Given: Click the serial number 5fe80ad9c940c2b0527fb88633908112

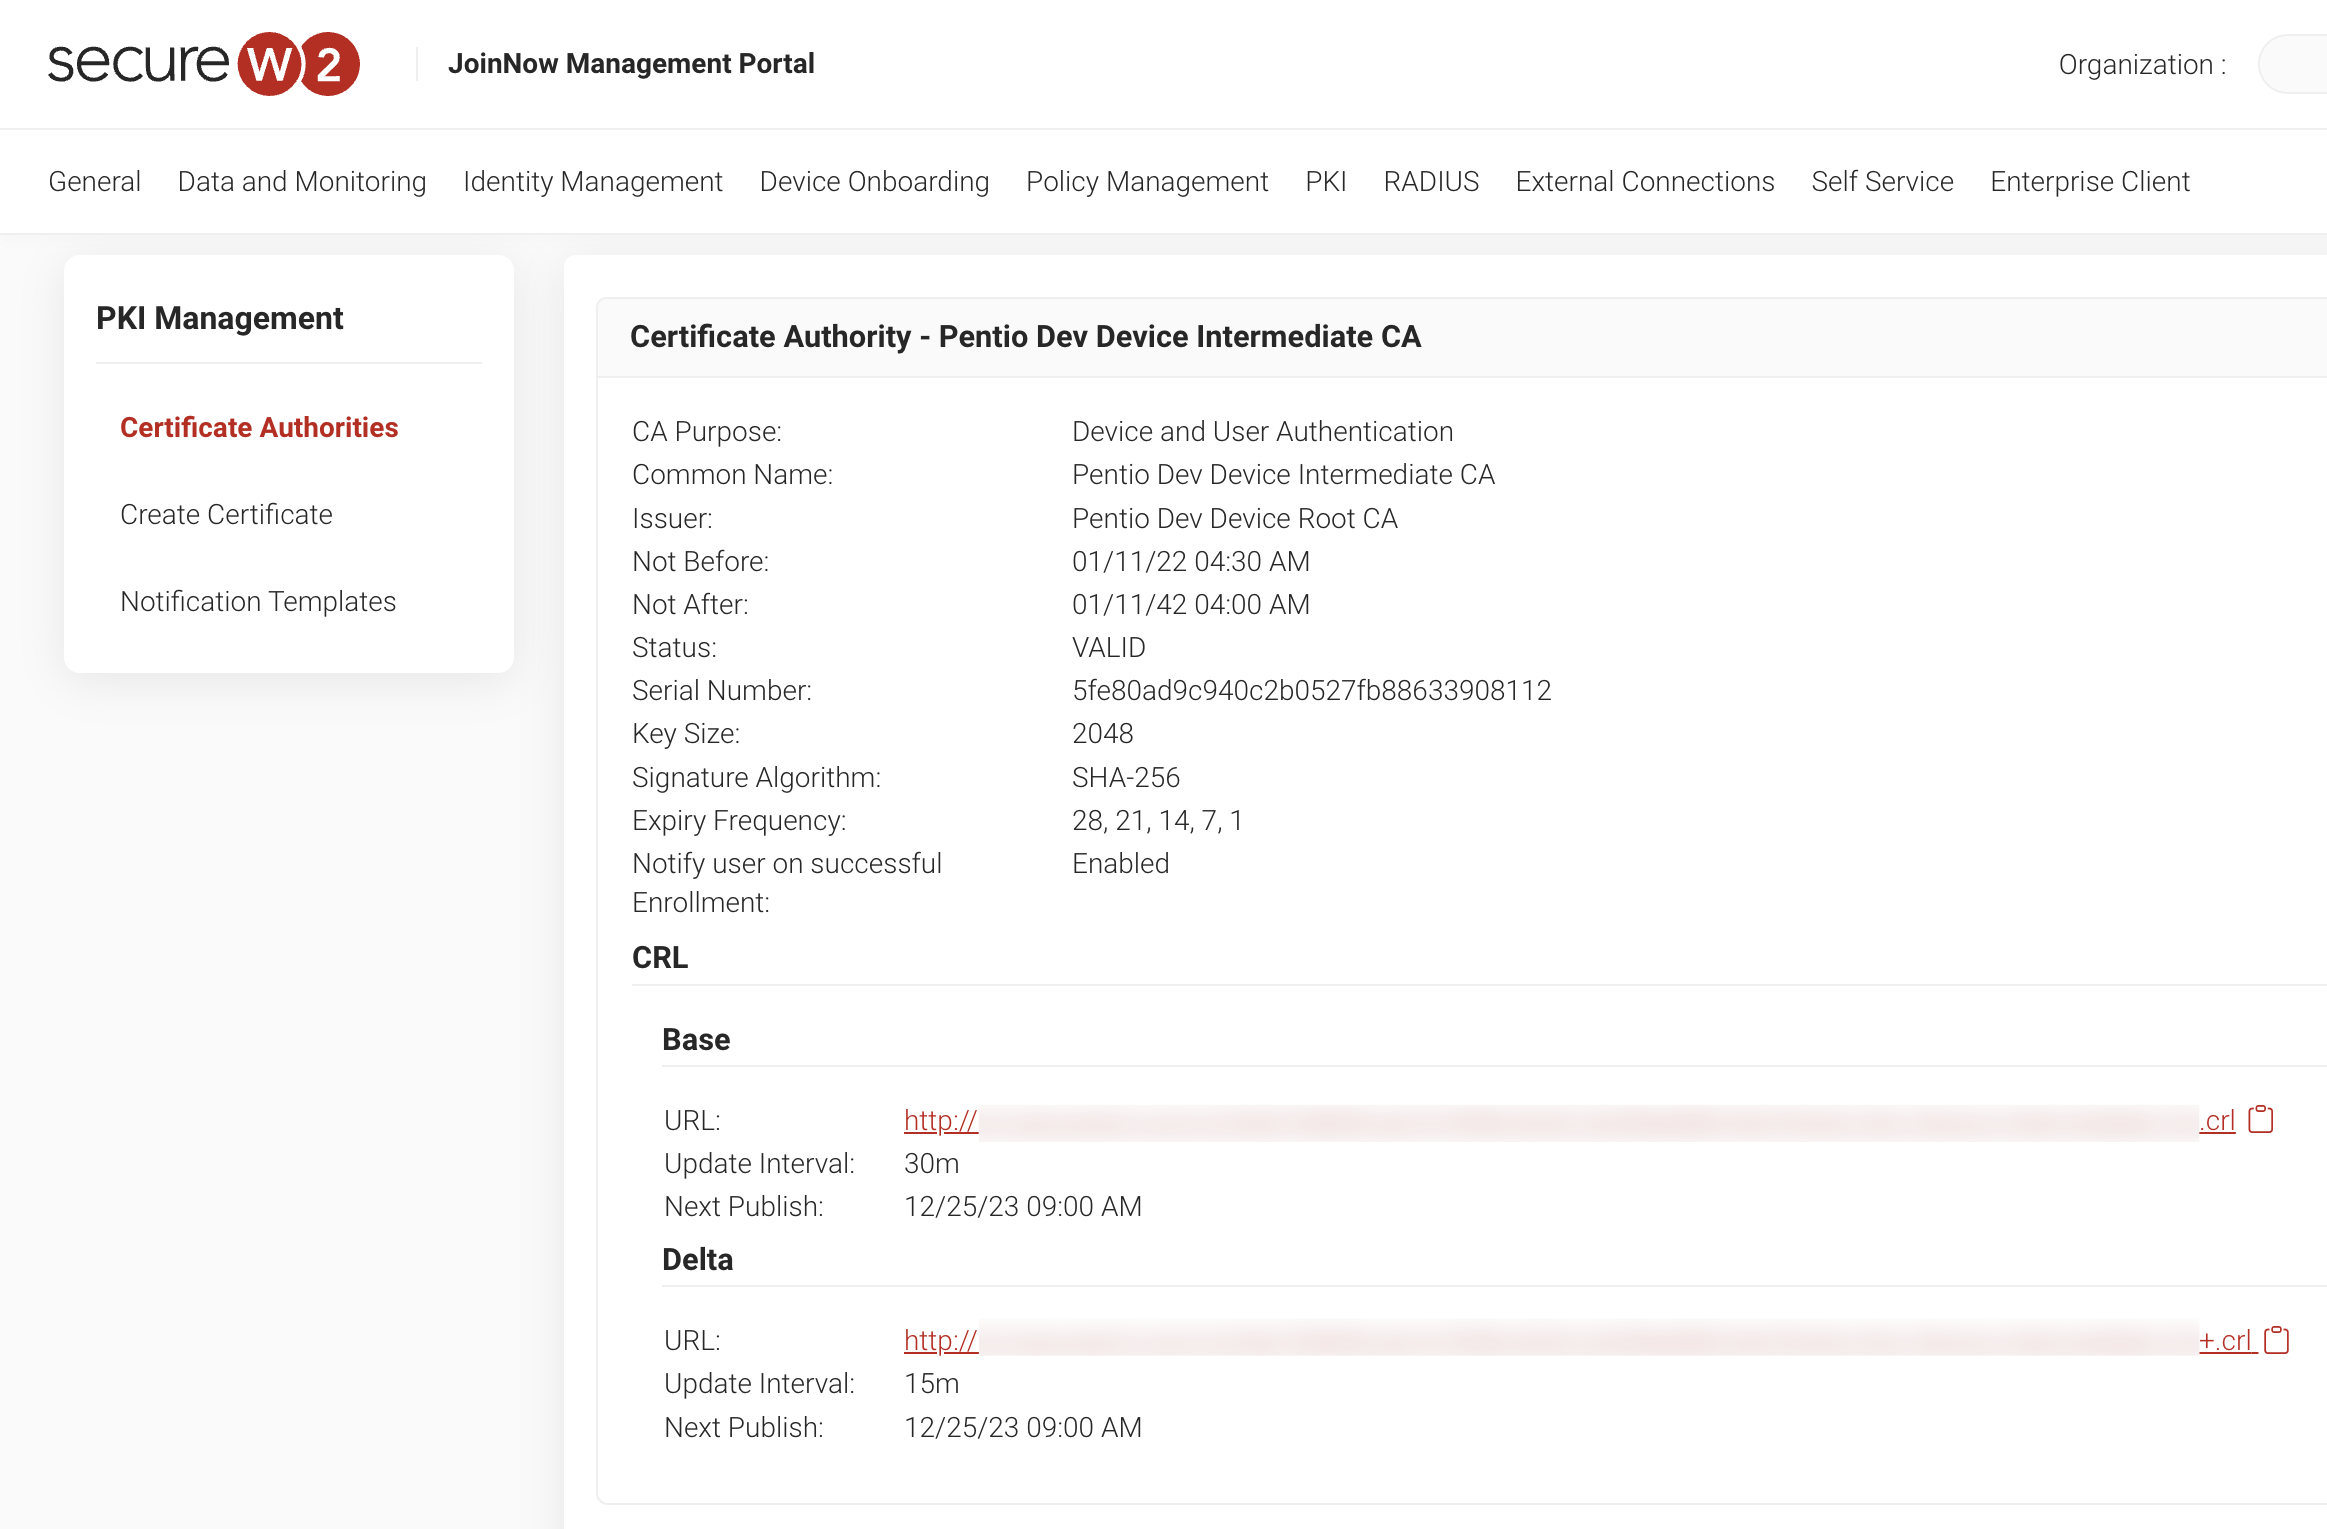Looking at the screenshot, I should click(x=1311, y=690).
